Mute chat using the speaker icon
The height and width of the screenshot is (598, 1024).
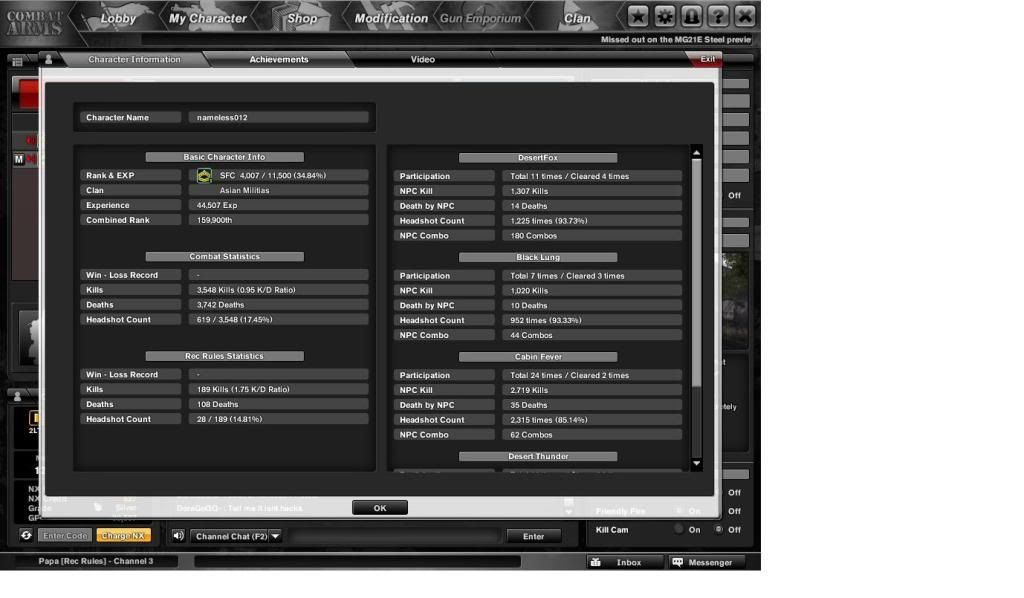[178, 536]
